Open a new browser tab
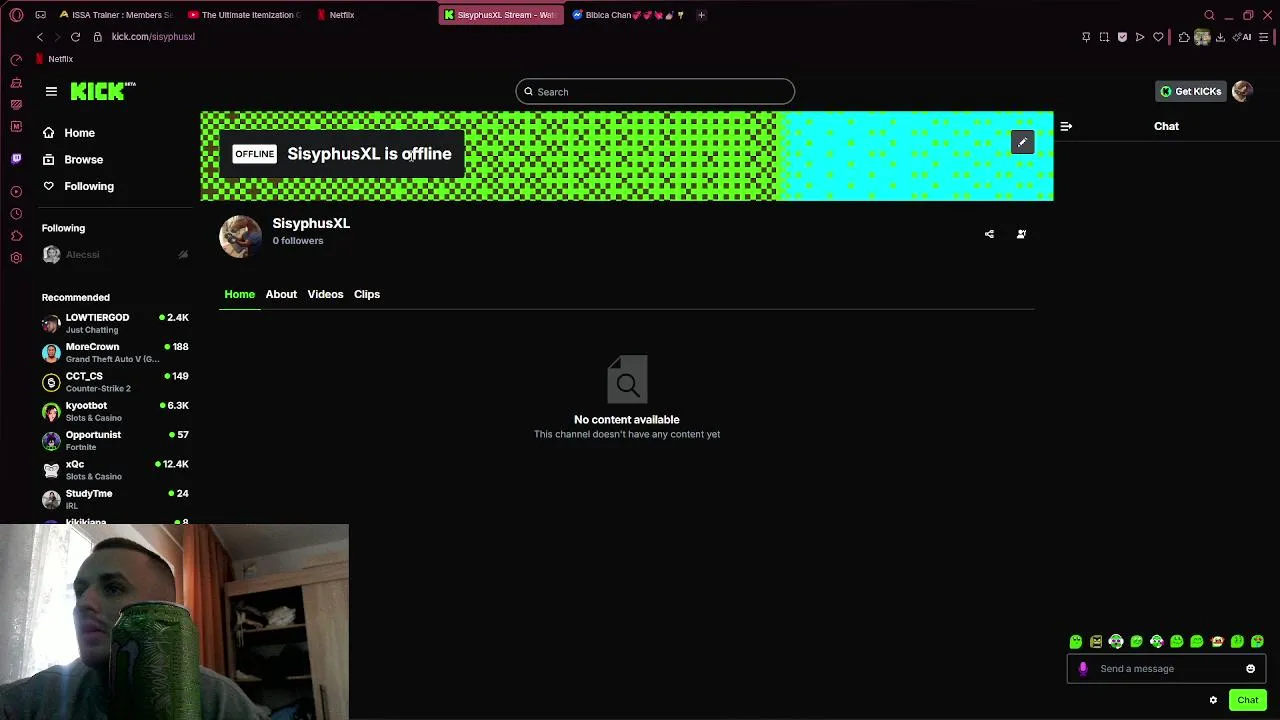Screen dimensions: 1280x720 click(x=701, y=15)
